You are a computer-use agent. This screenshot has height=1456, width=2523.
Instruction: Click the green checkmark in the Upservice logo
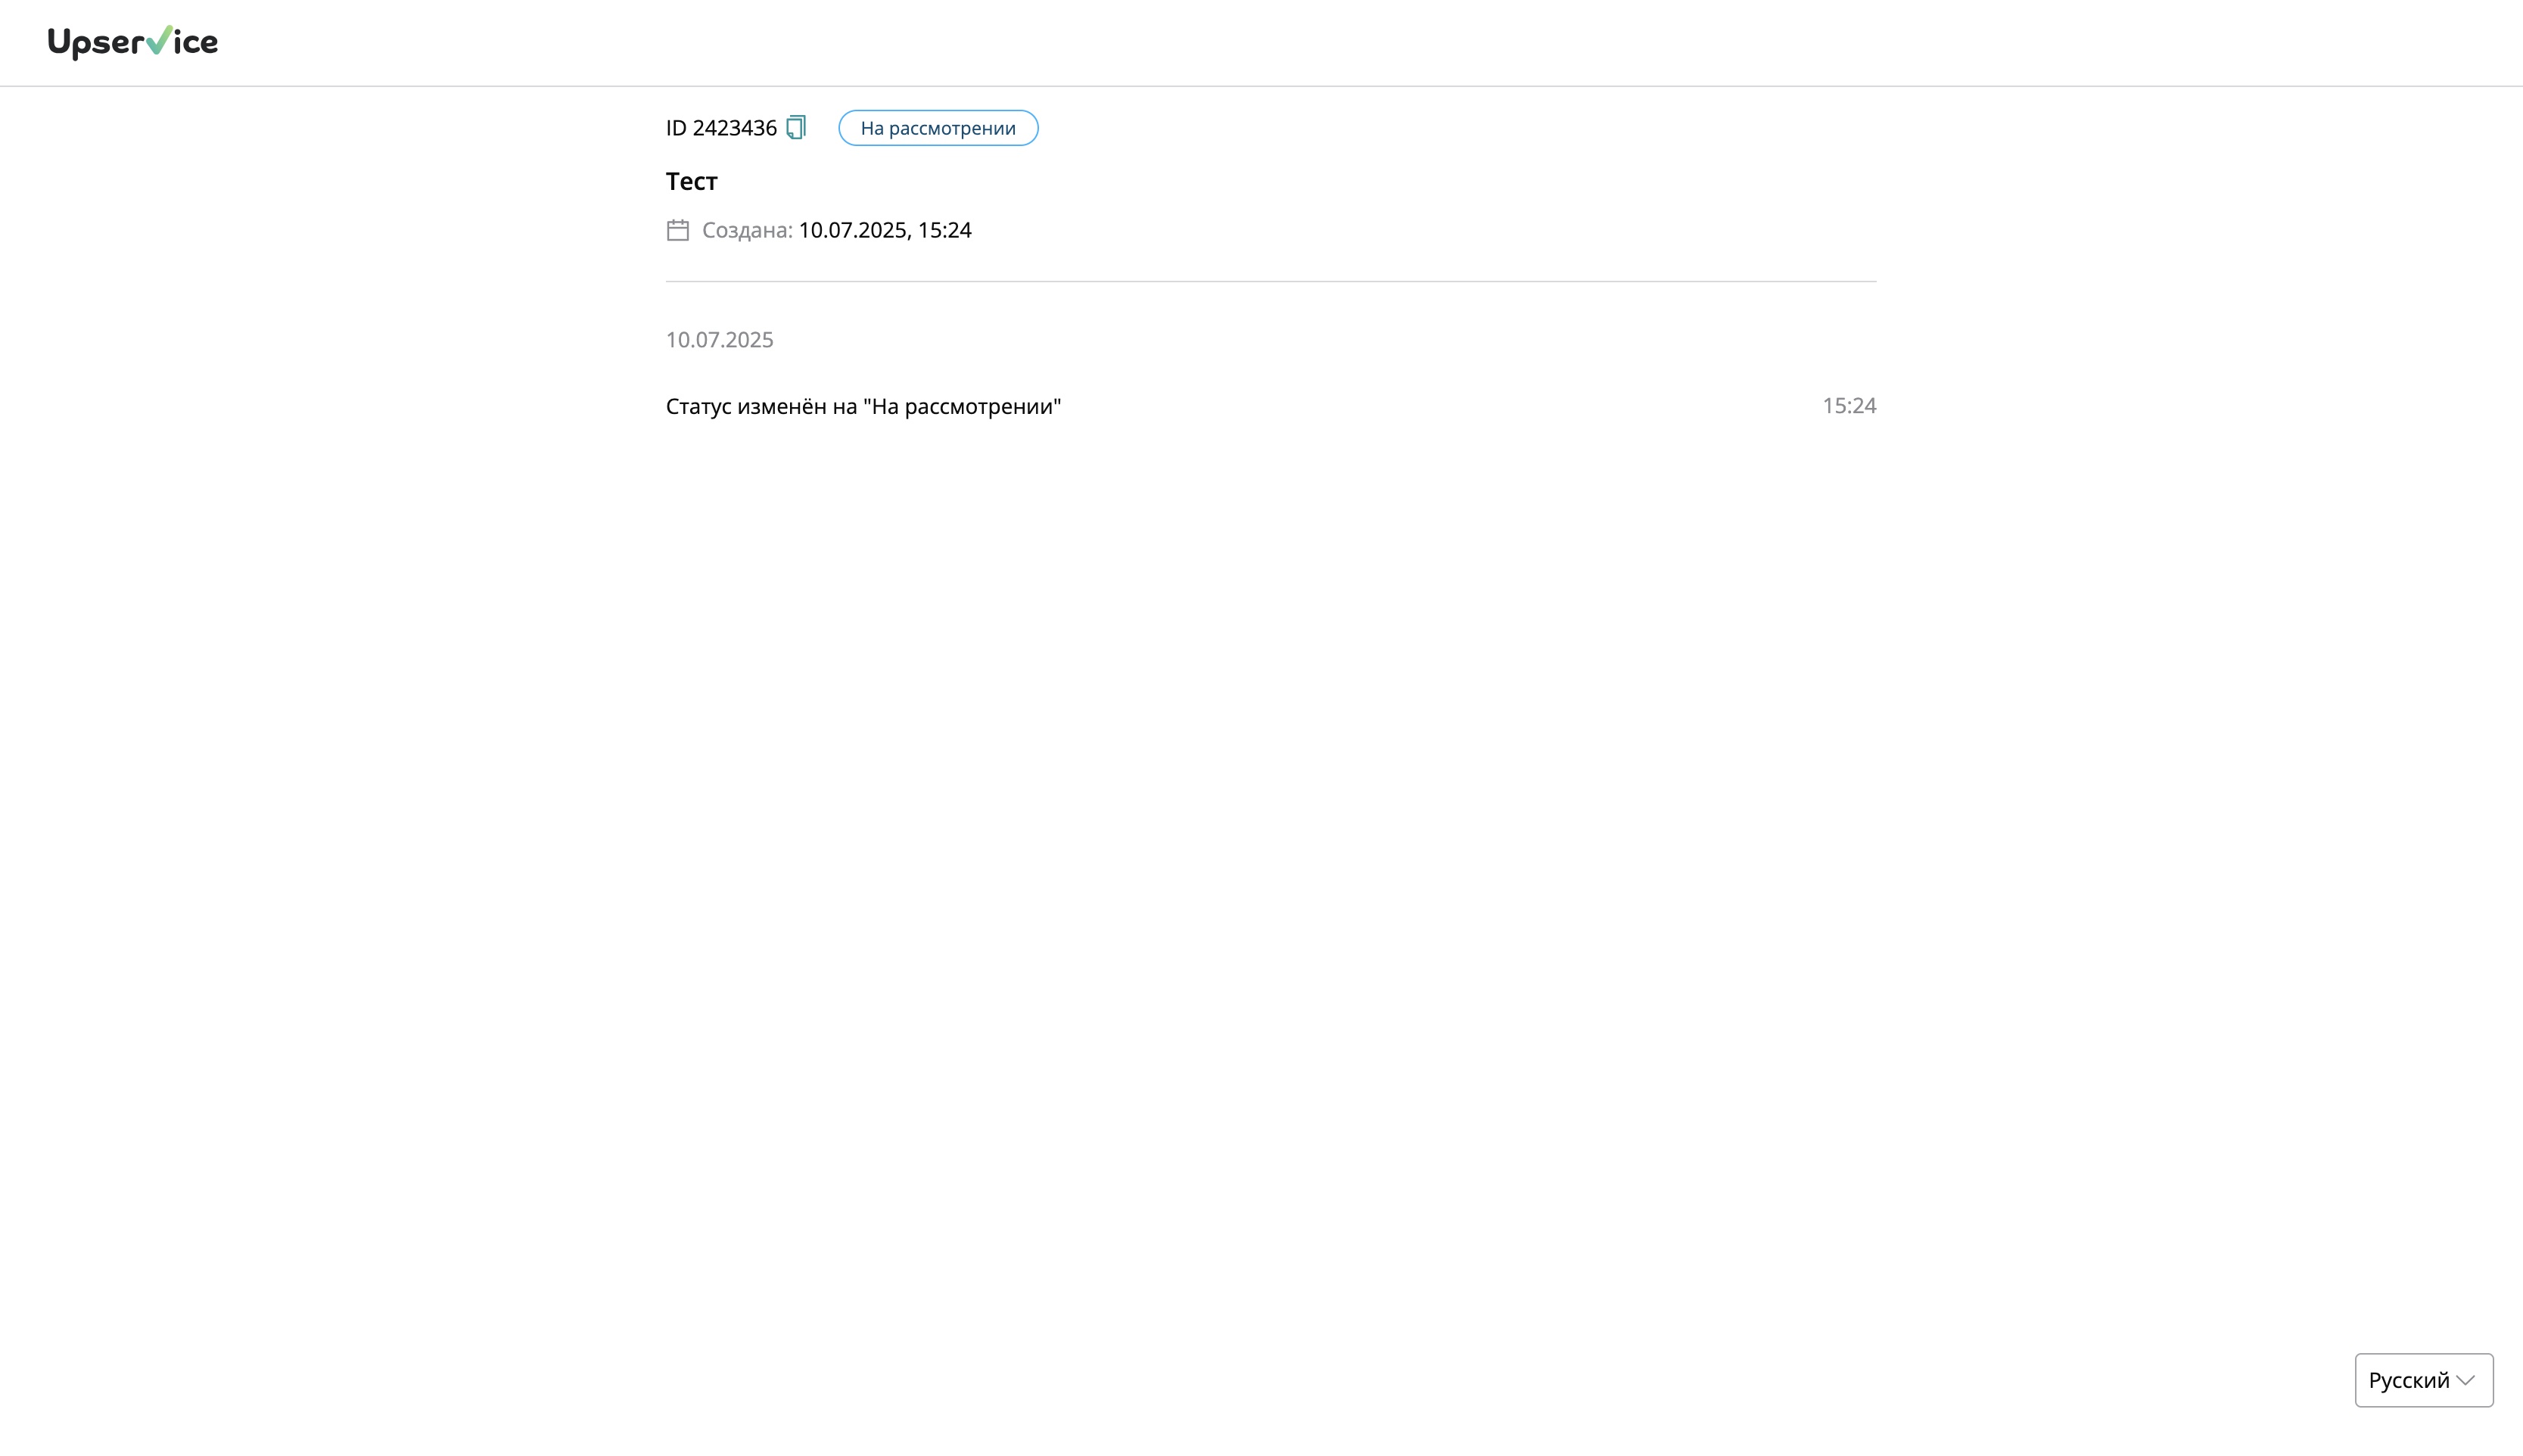(x=159, y=40)
